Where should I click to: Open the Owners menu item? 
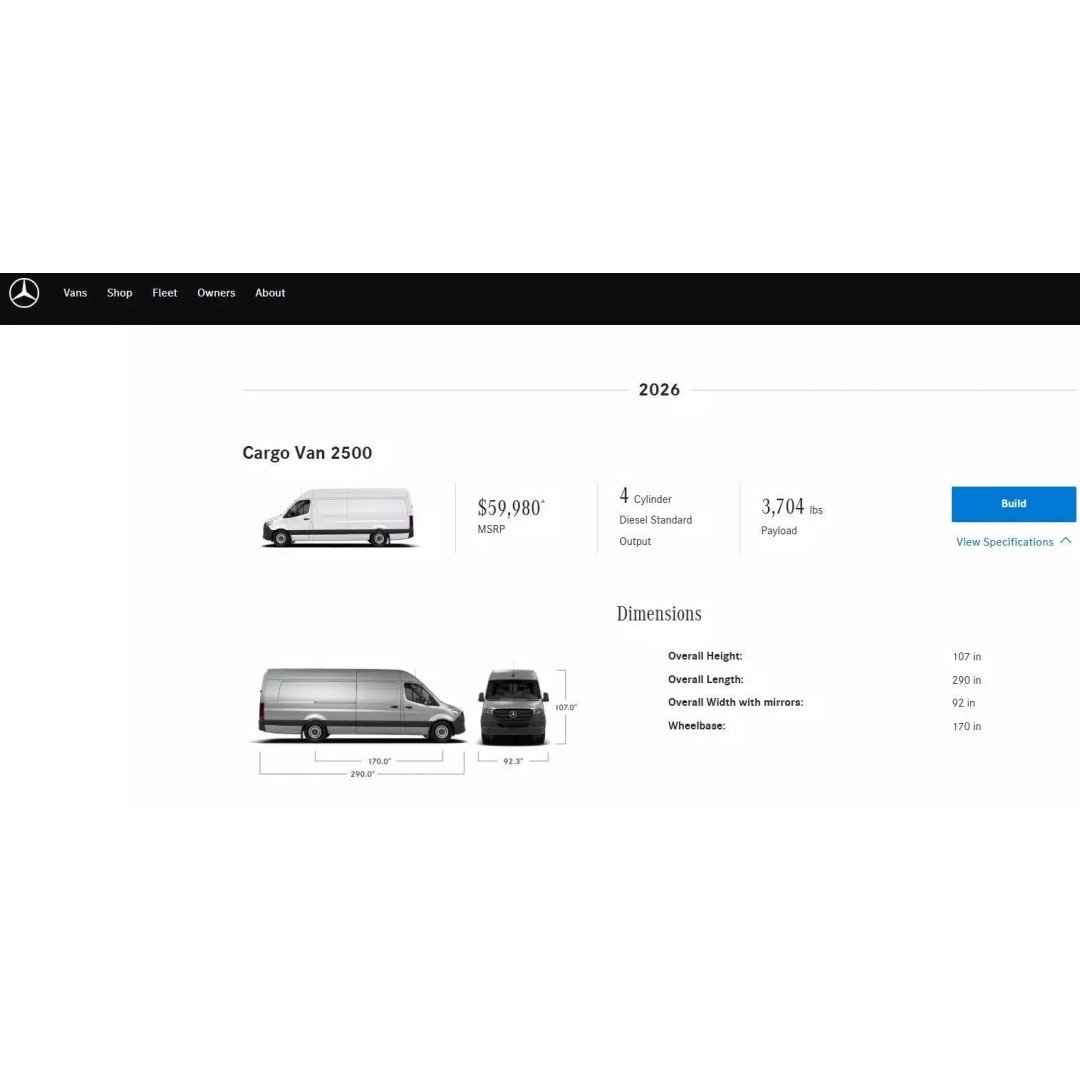click(216, 293)
